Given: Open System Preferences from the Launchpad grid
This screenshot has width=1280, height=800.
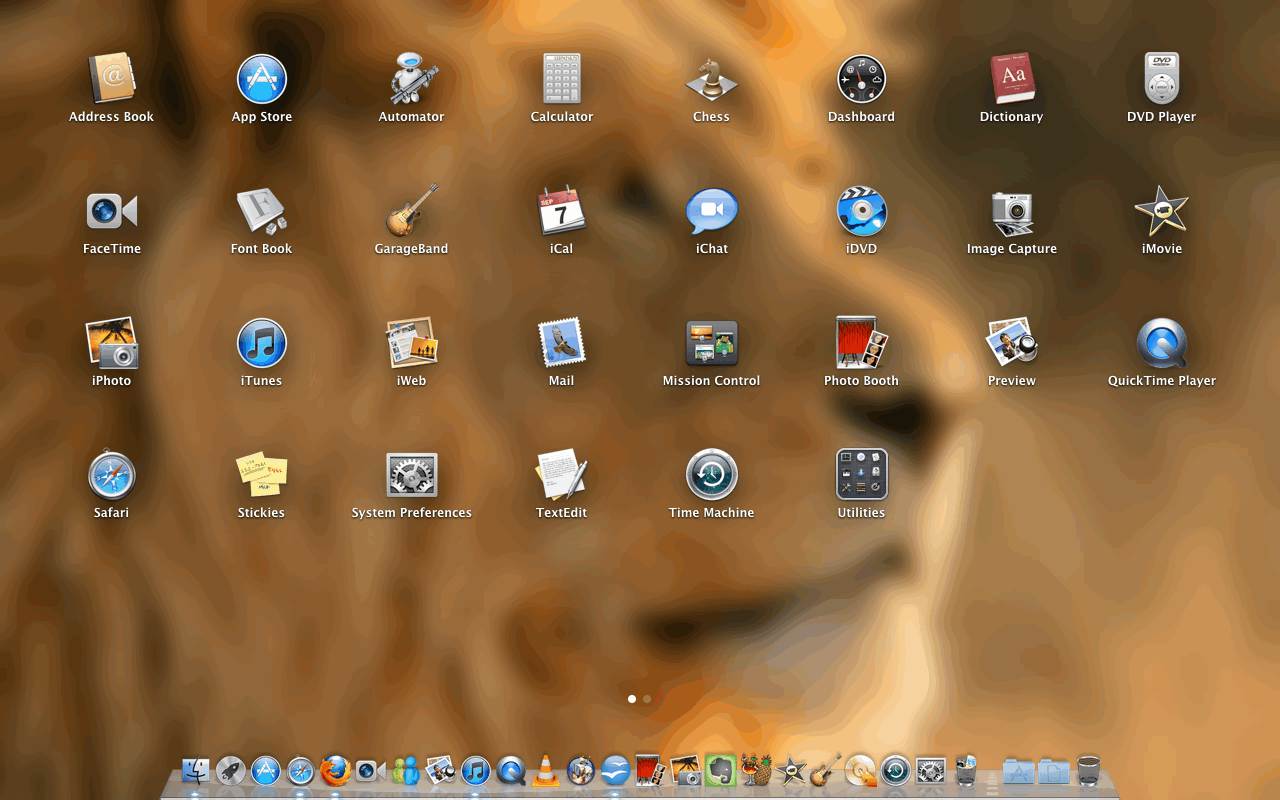Looking at the screenshot, I should (411, 475).
